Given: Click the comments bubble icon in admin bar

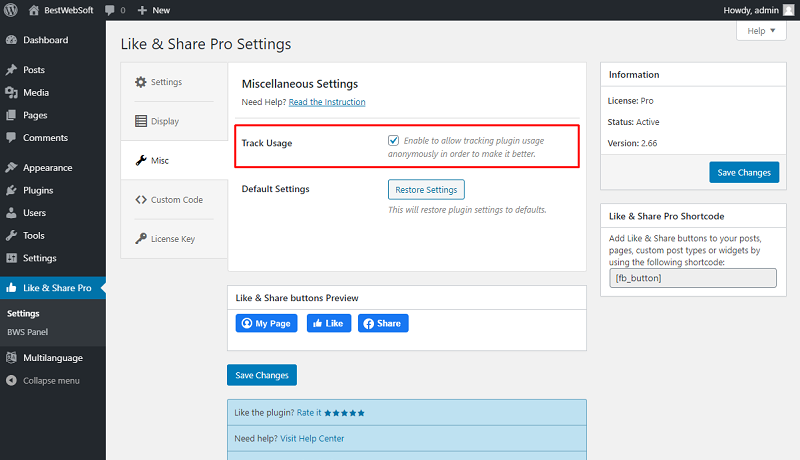Looking at the screenshot, I should [110, 10].
